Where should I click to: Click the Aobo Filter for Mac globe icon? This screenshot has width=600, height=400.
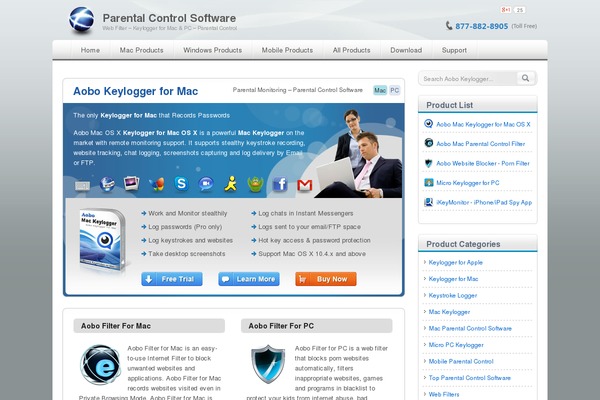point(101,365)
